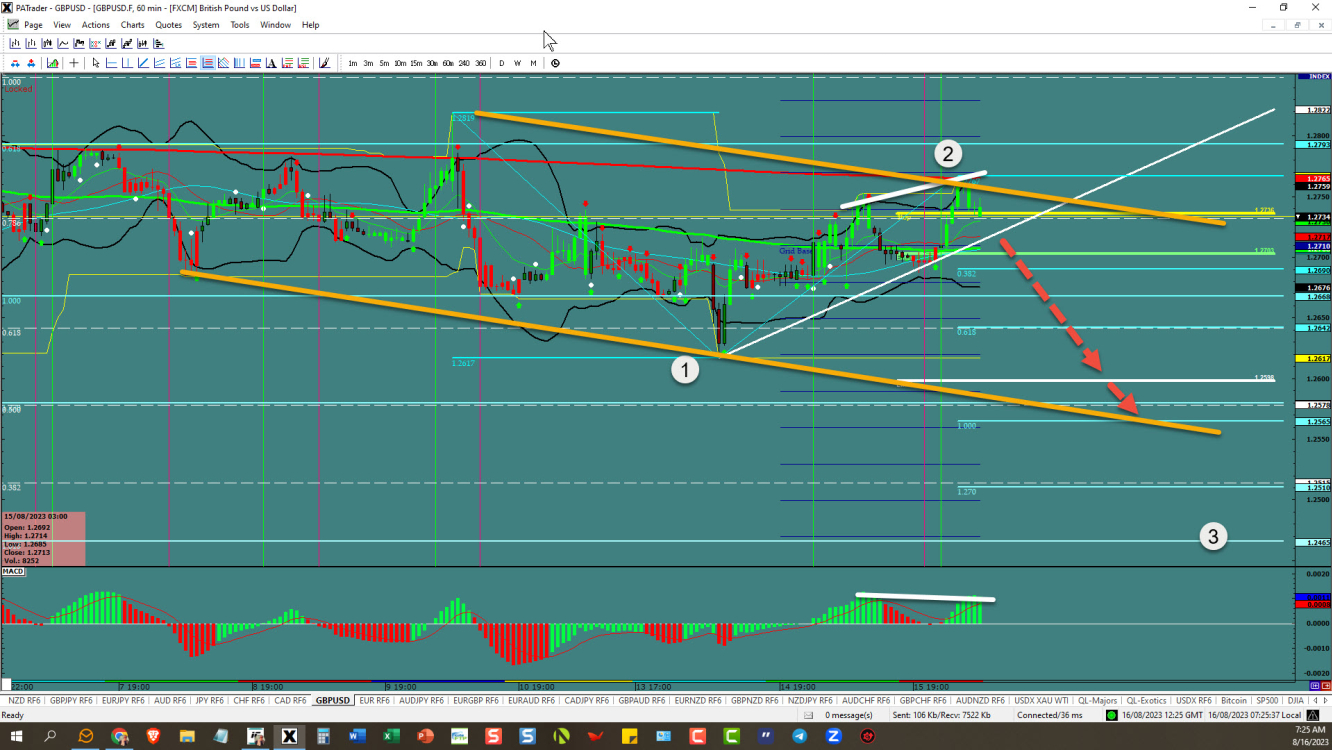Switch chart to 30m timeframe
Image resolution: width=1332 pixels, height=750 pixels.
(432, 63)
